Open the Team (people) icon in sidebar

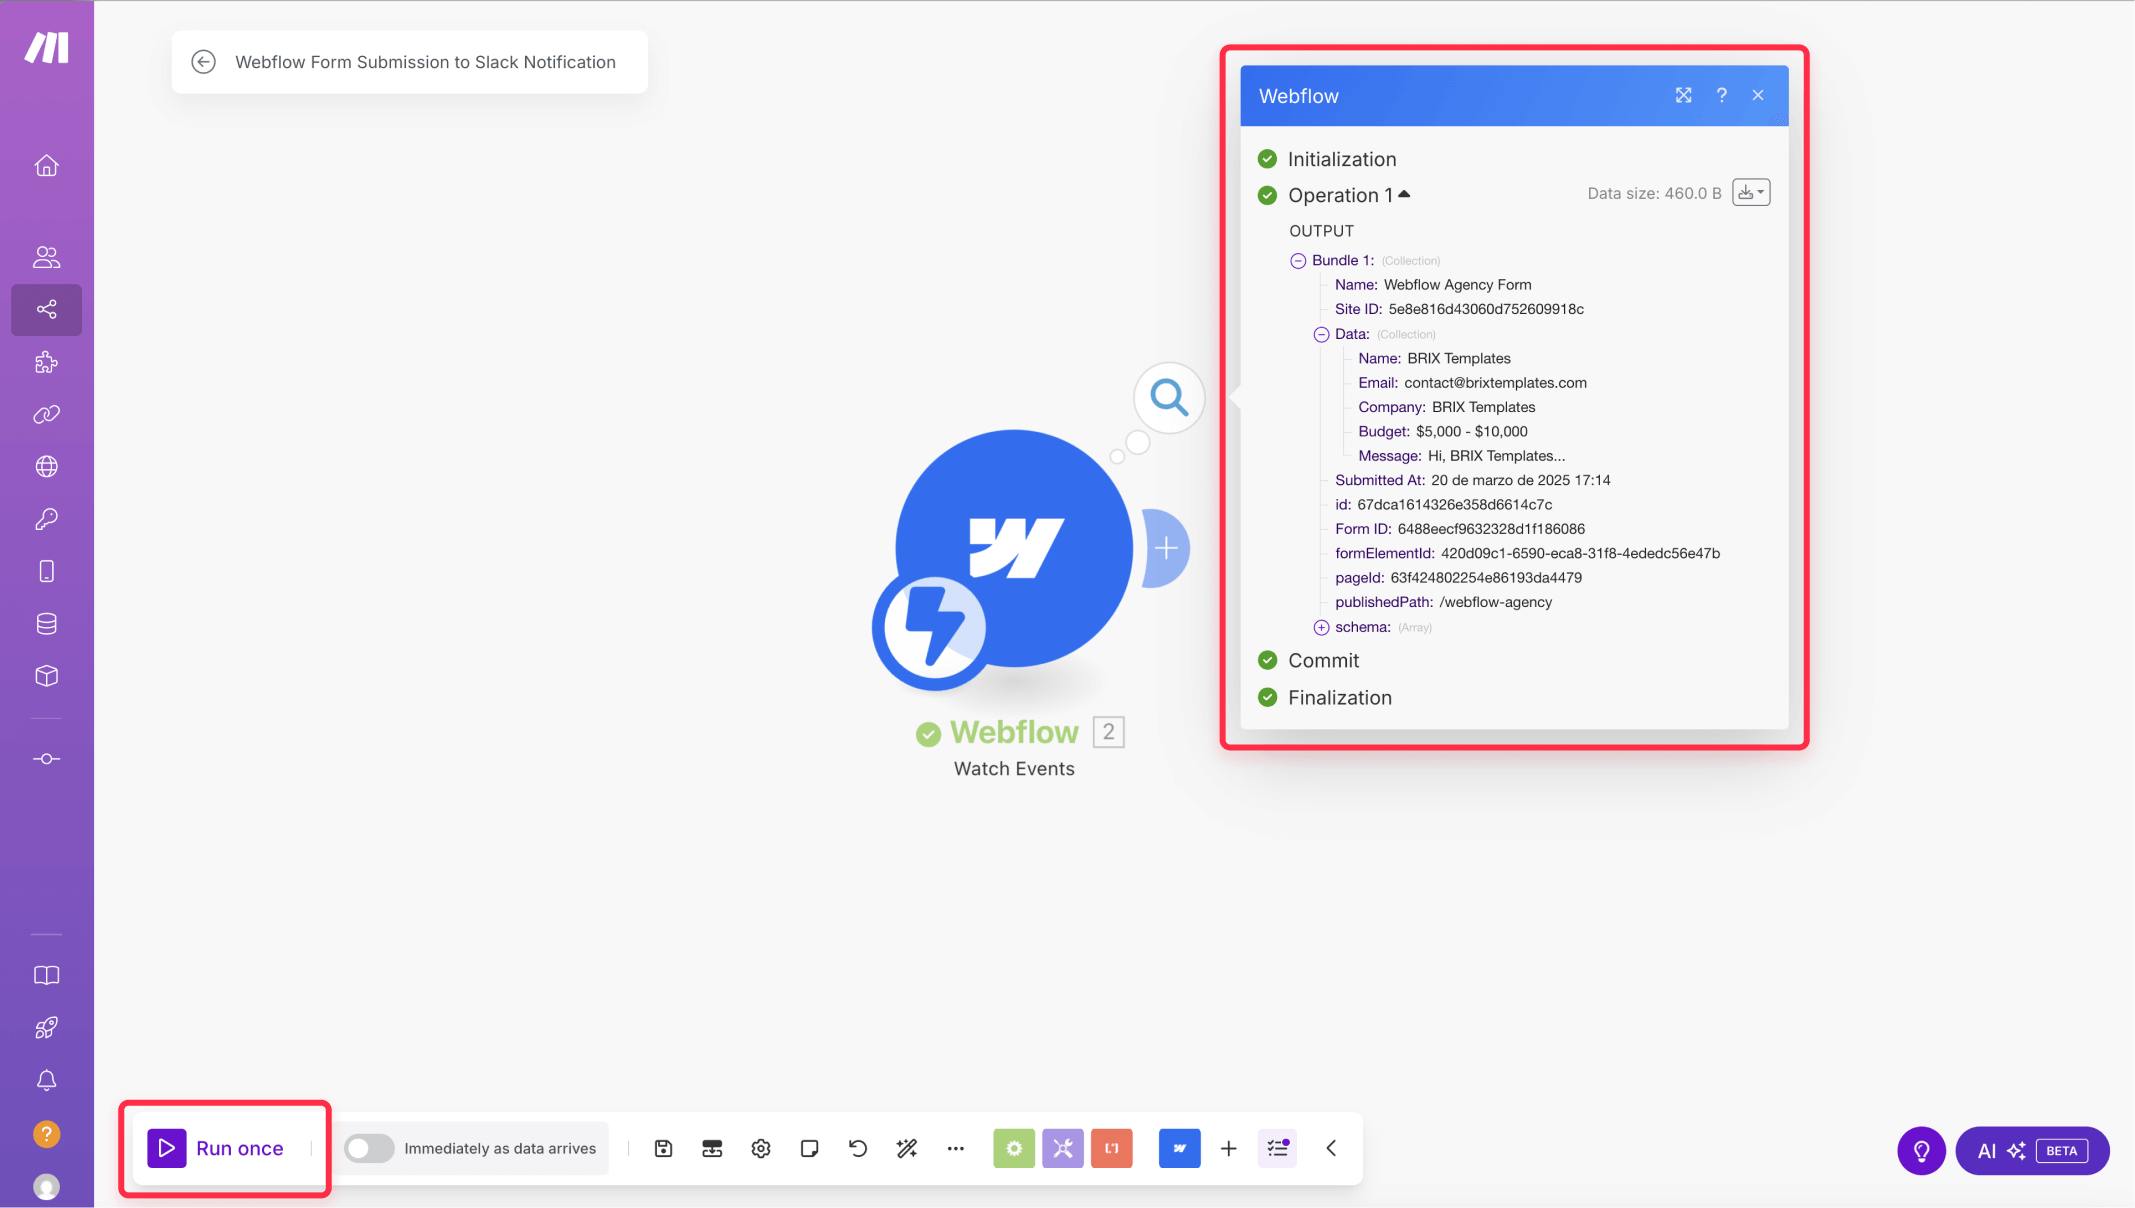pyautogui.click(x=46, y=257)
